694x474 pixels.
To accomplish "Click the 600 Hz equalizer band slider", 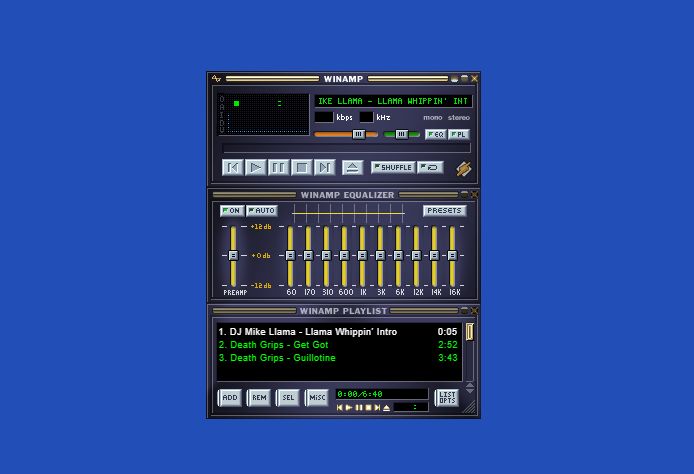I will coord(344,255).
